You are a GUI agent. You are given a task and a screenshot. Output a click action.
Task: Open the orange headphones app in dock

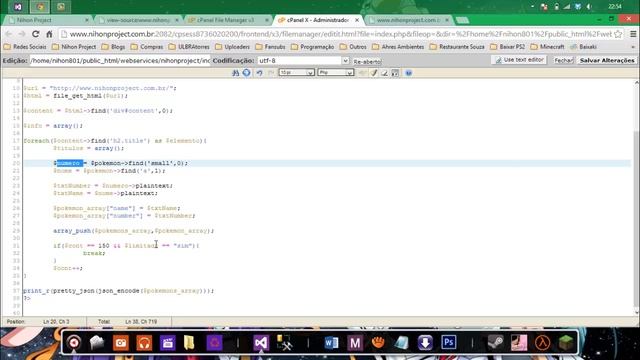click(144, 342)
